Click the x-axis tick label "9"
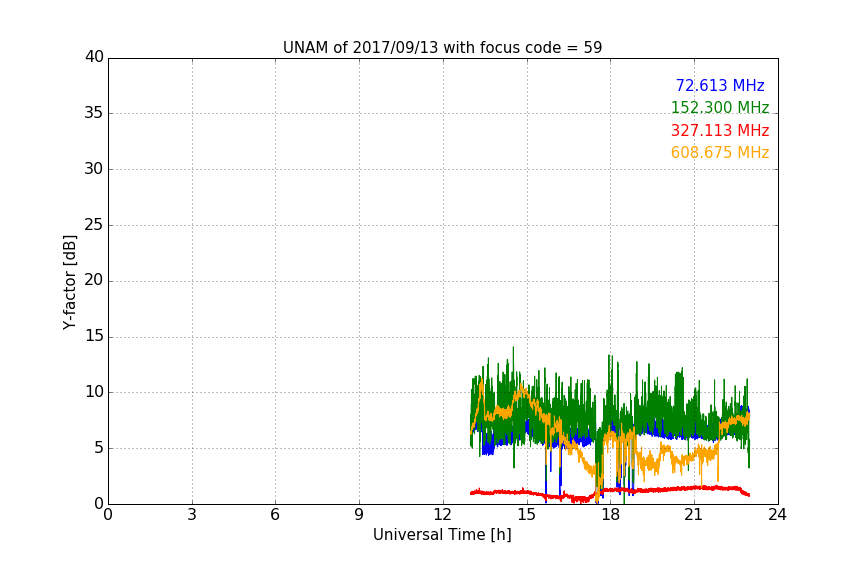This screenshot has width=864, height=576. (359, 515)
